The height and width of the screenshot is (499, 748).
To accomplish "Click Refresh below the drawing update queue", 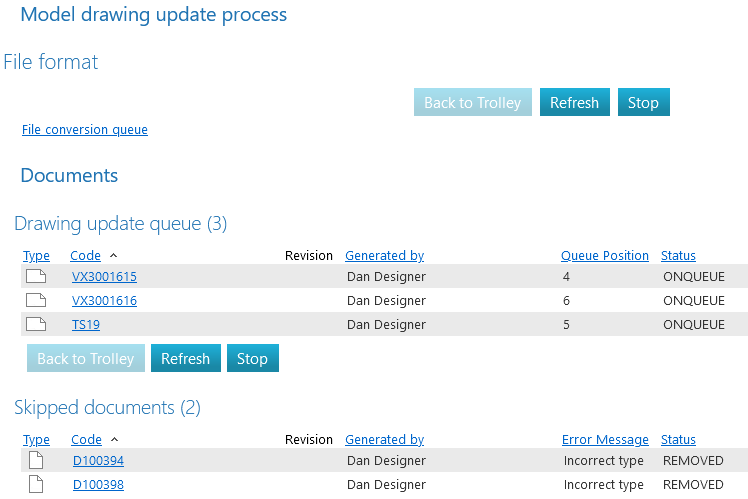I will tap(185, 359).
